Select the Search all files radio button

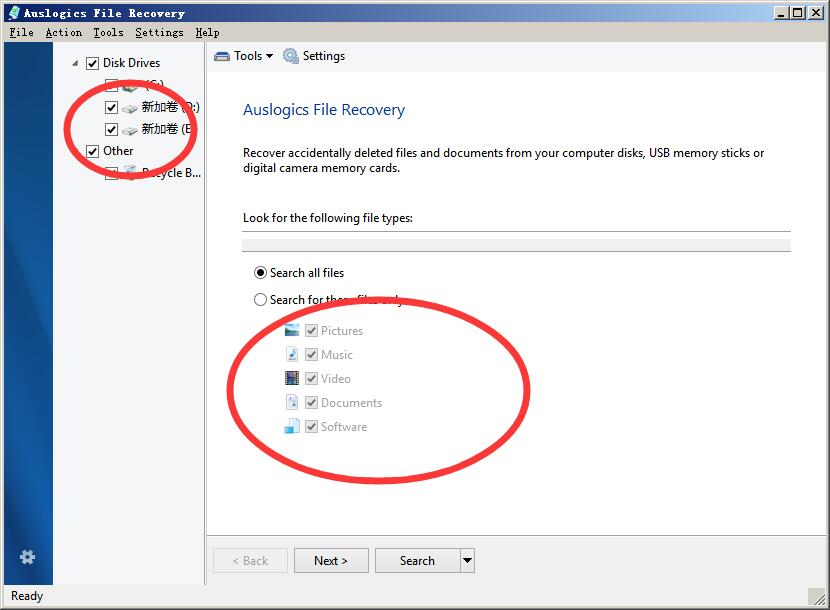[260, 273]
